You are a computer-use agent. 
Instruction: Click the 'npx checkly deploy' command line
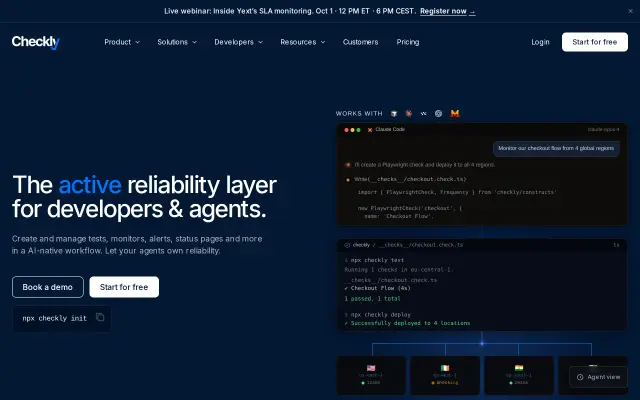378,315
